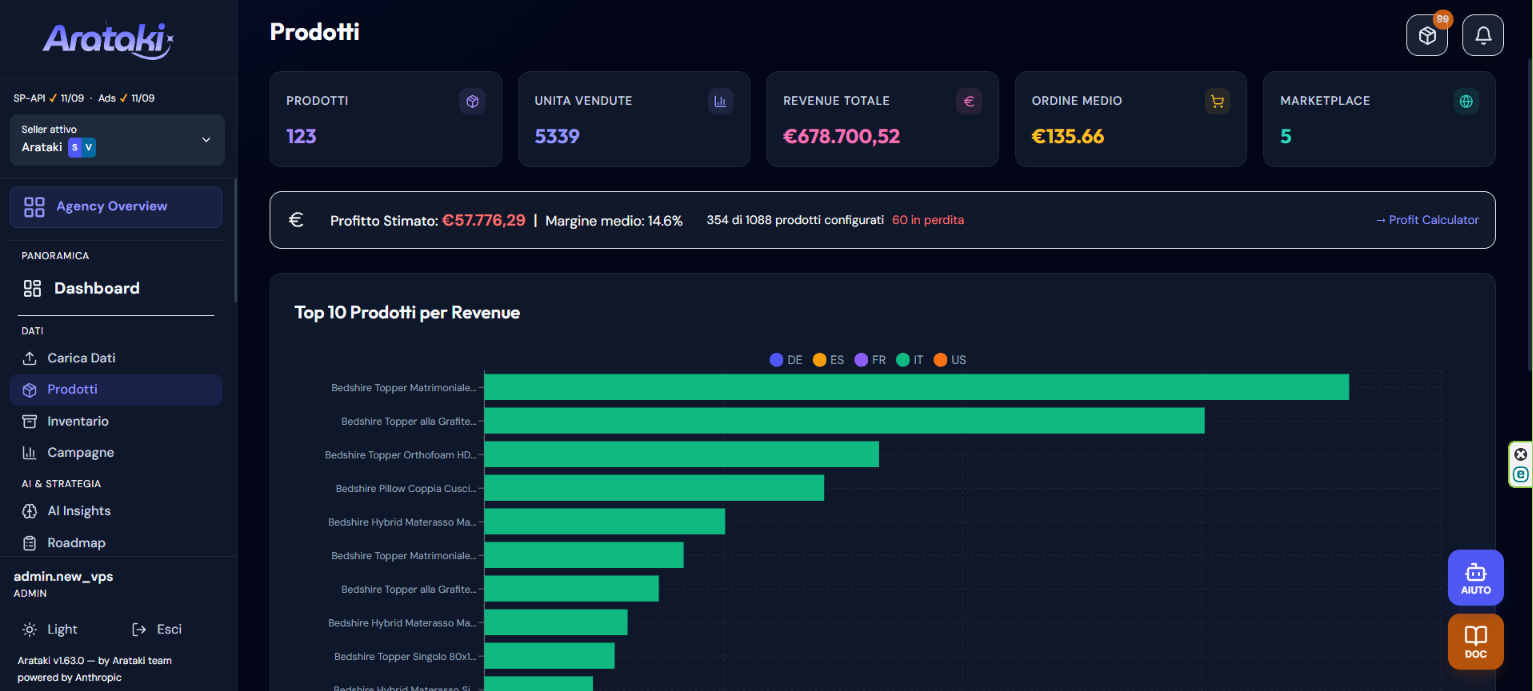Click the admin.new_vps username
This screenshot has width=1533, height=691.
click(63, 577)
